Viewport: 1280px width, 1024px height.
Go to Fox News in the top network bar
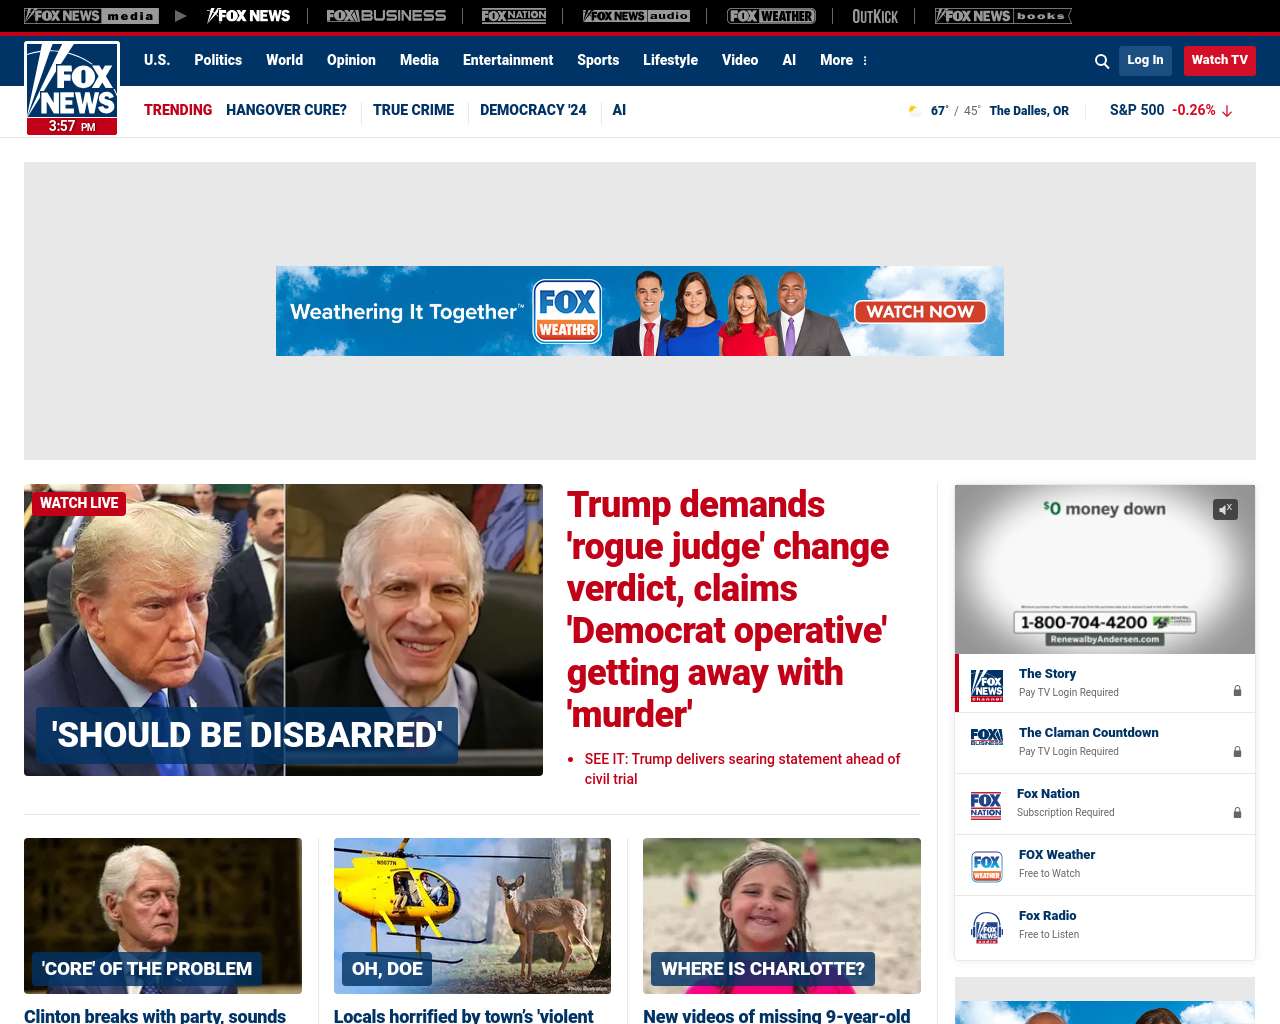coord(249,16)
